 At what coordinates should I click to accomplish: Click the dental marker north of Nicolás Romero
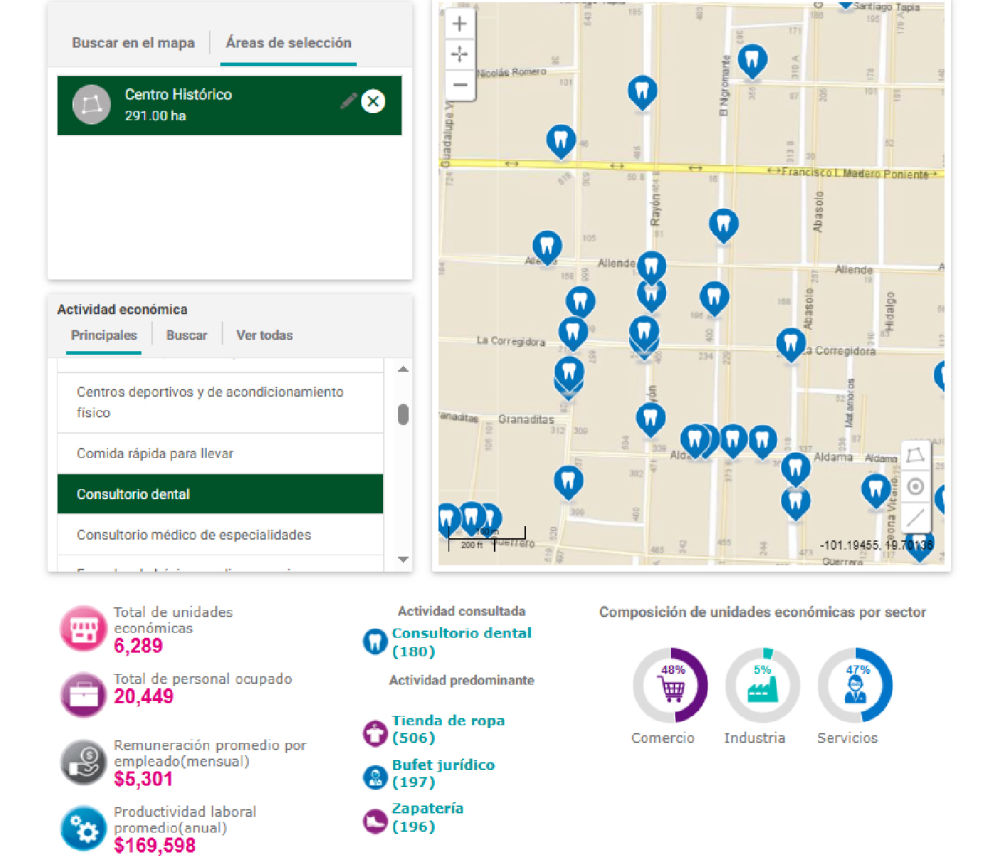pos(642,92)
